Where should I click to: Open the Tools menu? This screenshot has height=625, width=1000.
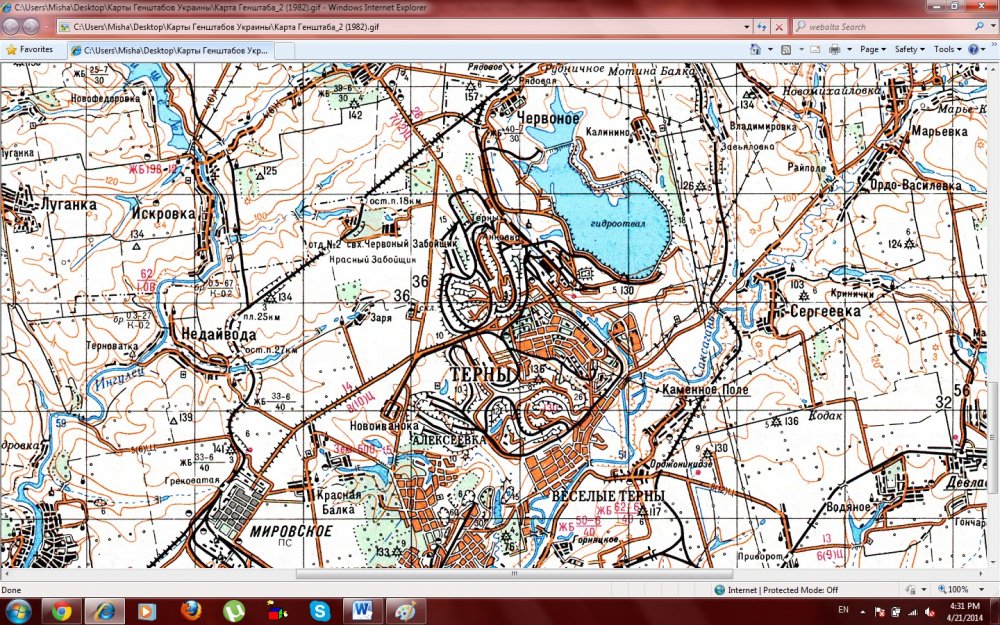(948, 49)
